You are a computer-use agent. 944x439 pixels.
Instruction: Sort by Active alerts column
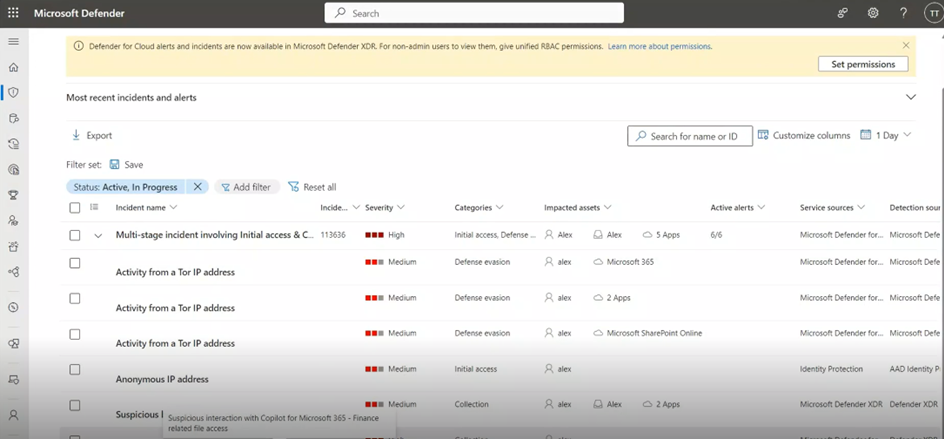point(738,208)
